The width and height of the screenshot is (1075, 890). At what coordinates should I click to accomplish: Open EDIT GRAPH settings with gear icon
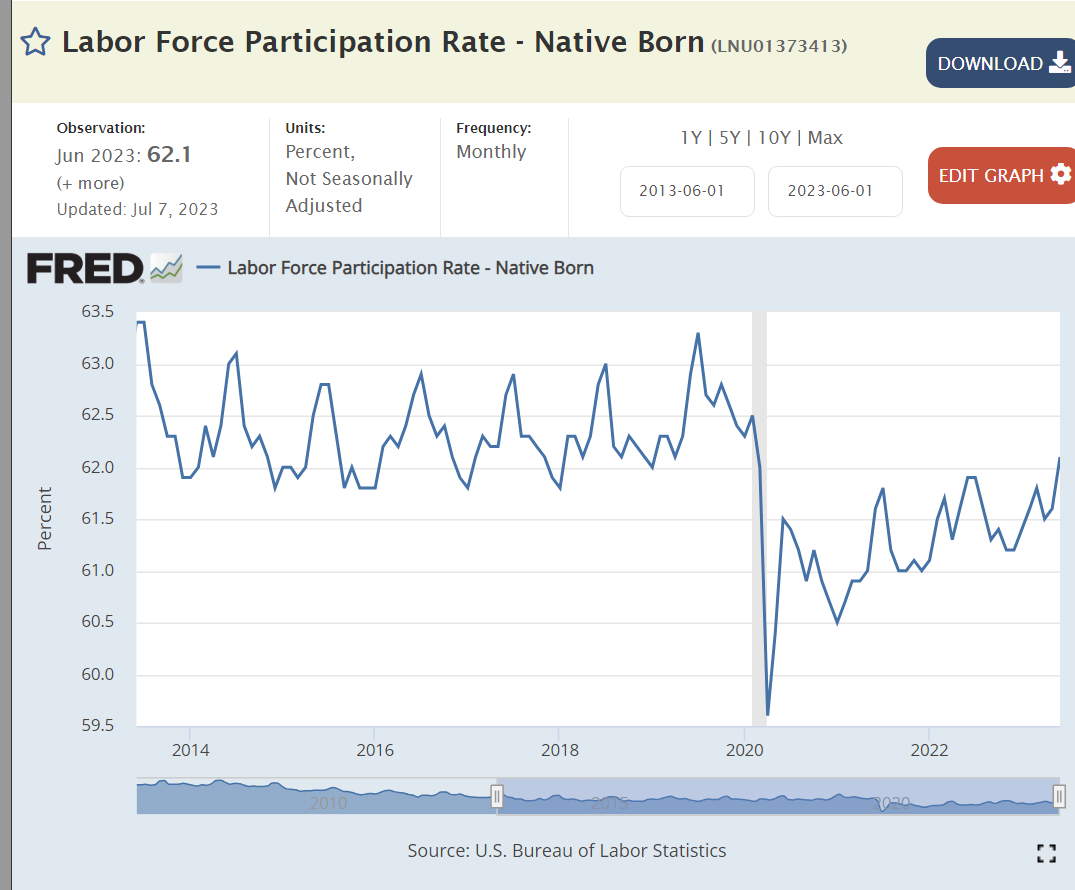click(1002, 175)
